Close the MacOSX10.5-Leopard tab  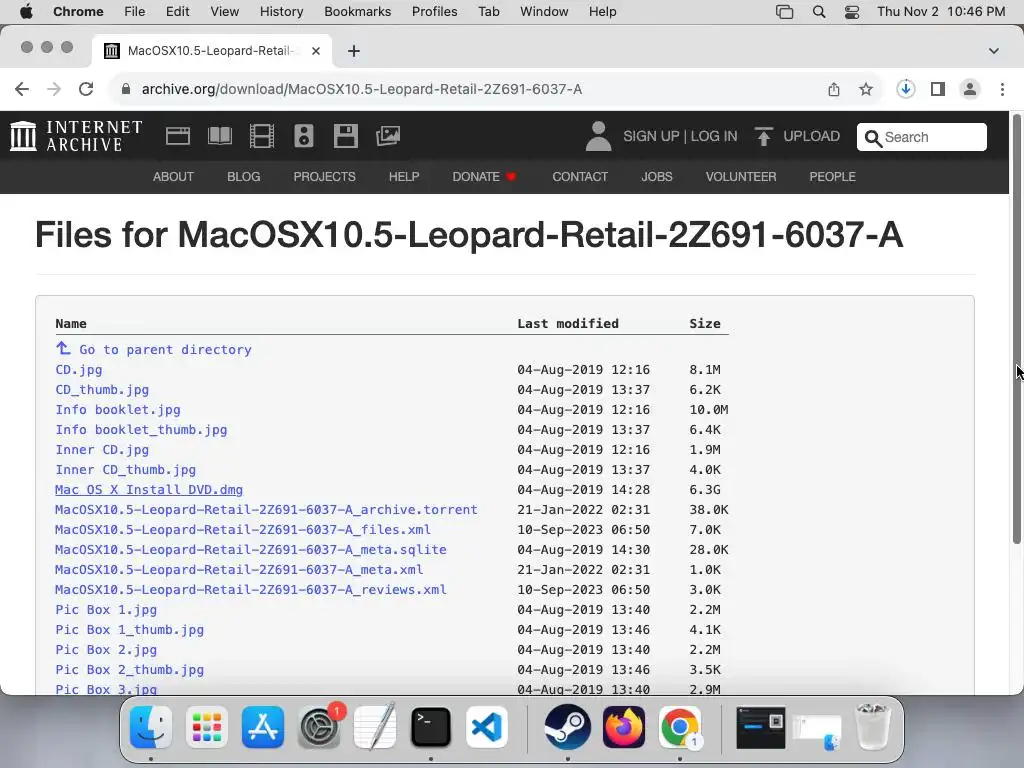(x=316, y=51)
